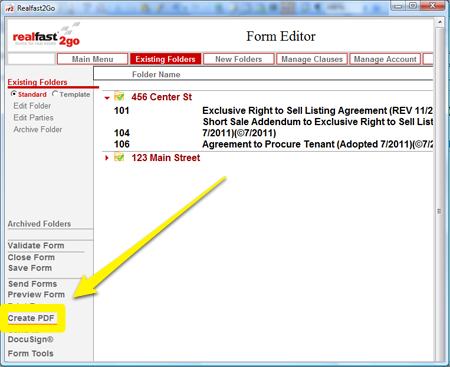The height and width of the screenshot is (367, 450).
Task: Click the scroll up arrow
Action: (440, 23)
